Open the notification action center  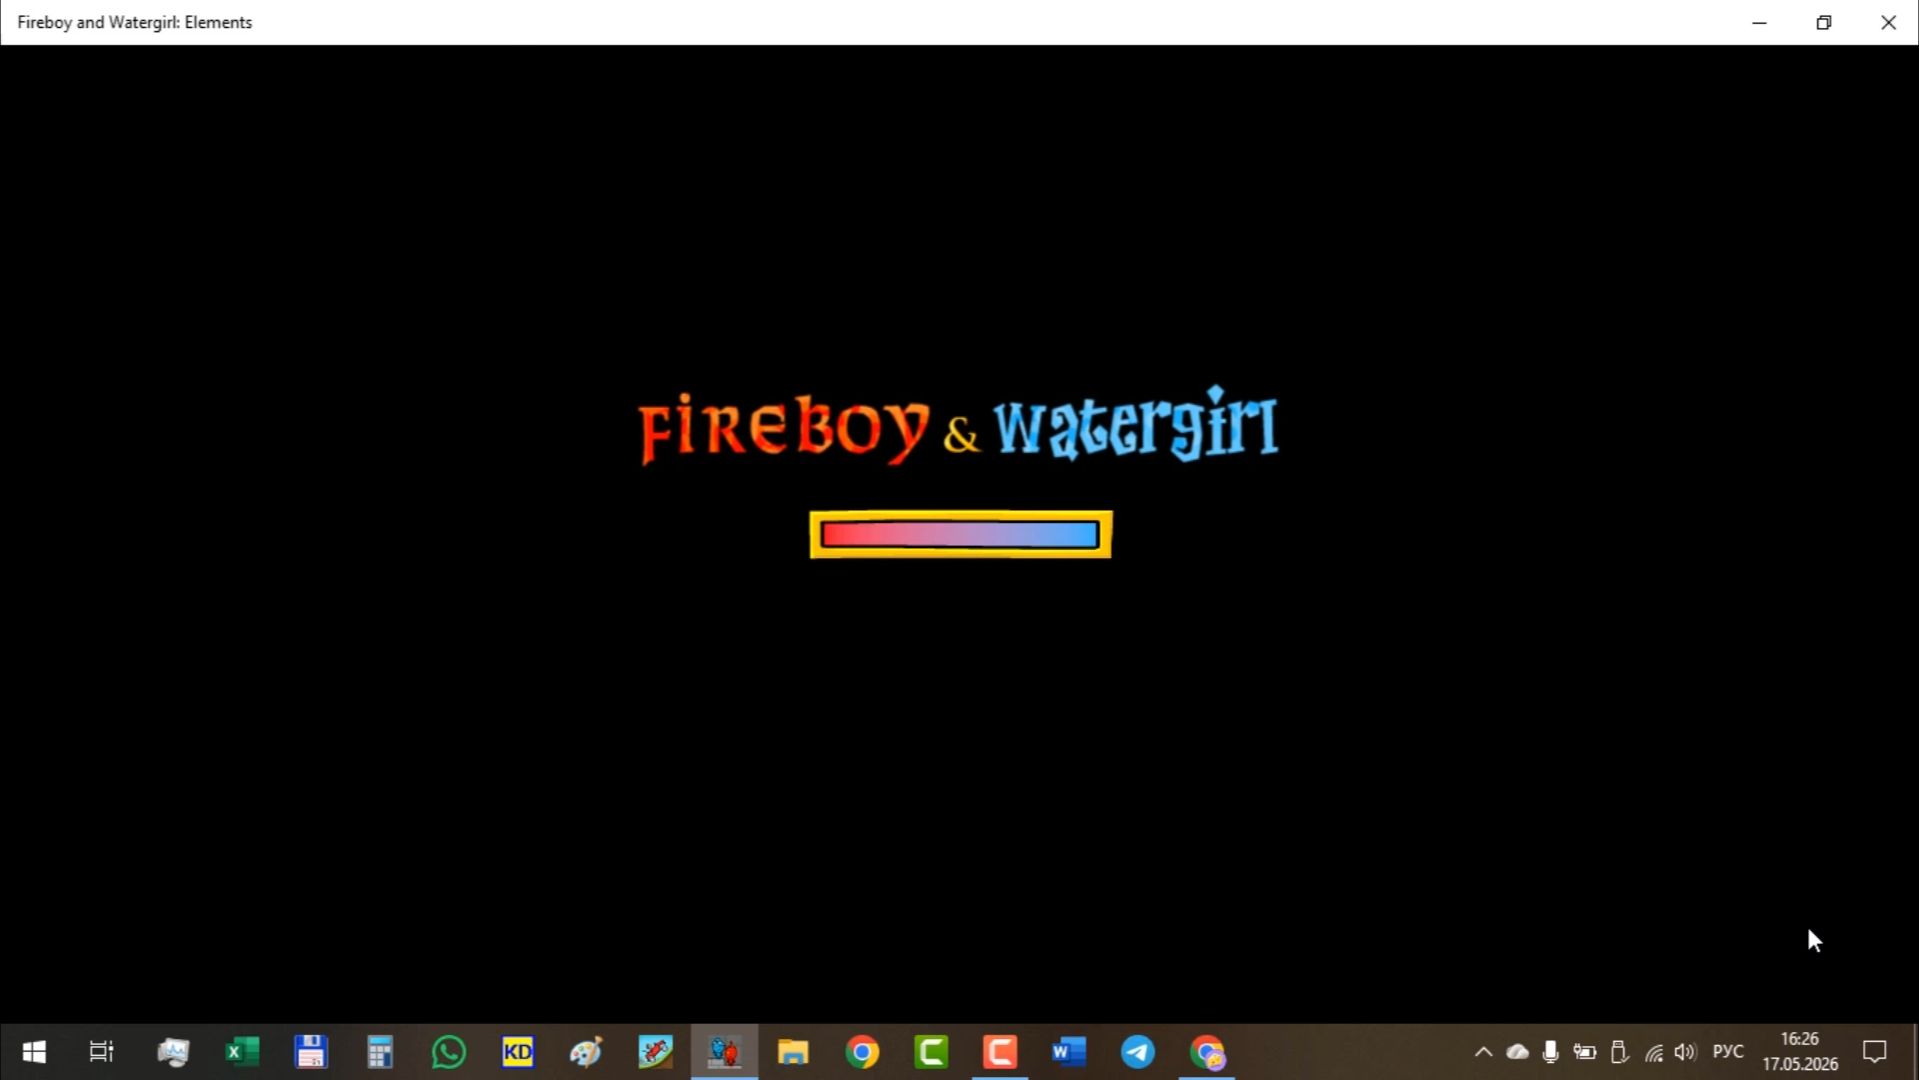coord(1874,1052)
